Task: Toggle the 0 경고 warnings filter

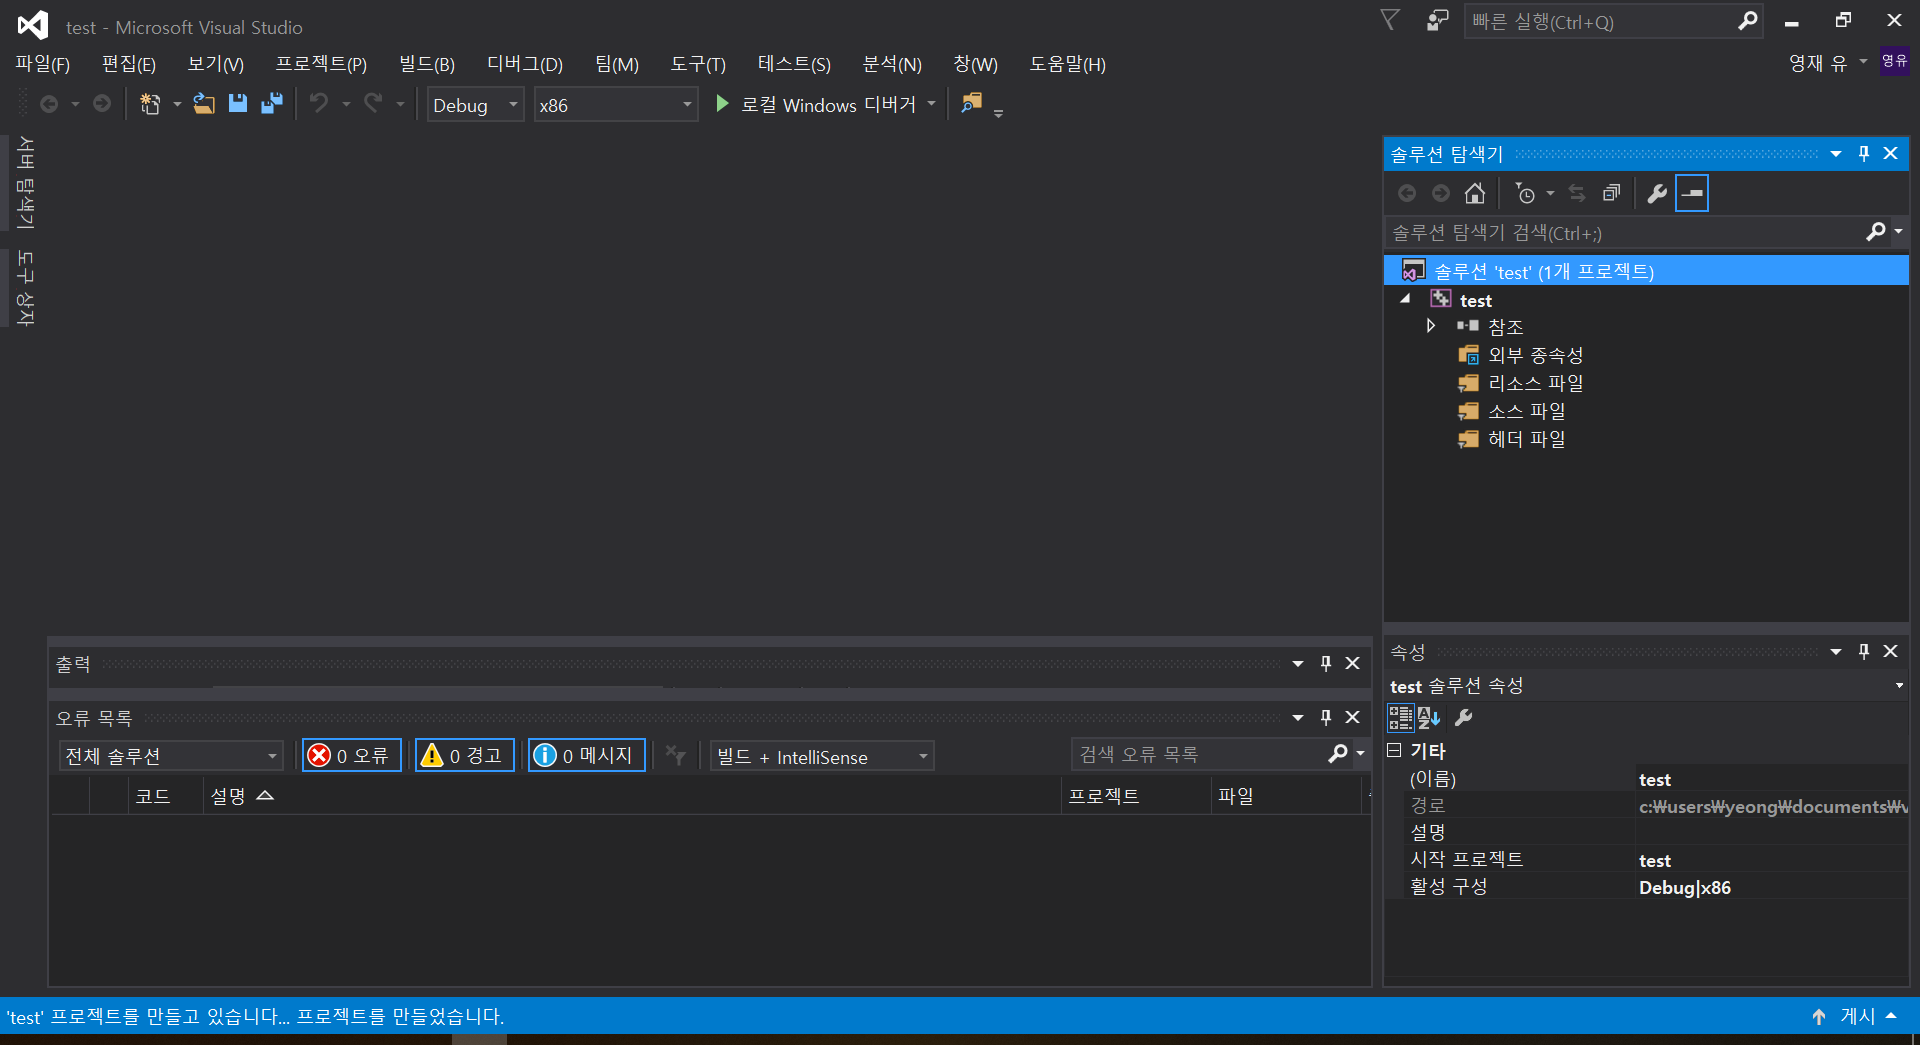Action: pyautogui.click(x=465, y=755)
